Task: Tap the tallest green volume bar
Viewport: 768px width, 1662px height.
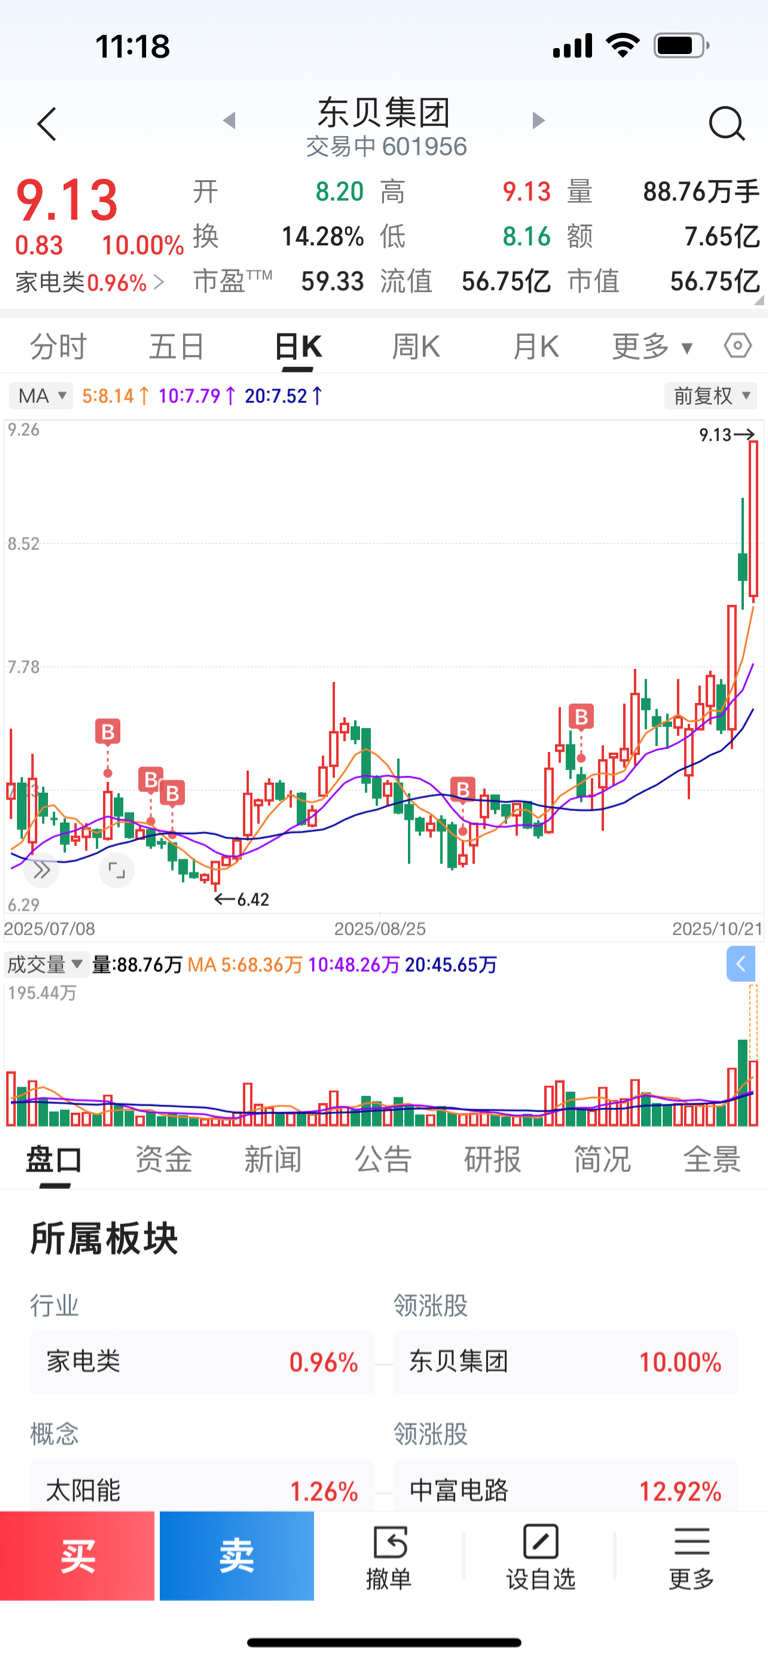Action: pos(743,1083)
